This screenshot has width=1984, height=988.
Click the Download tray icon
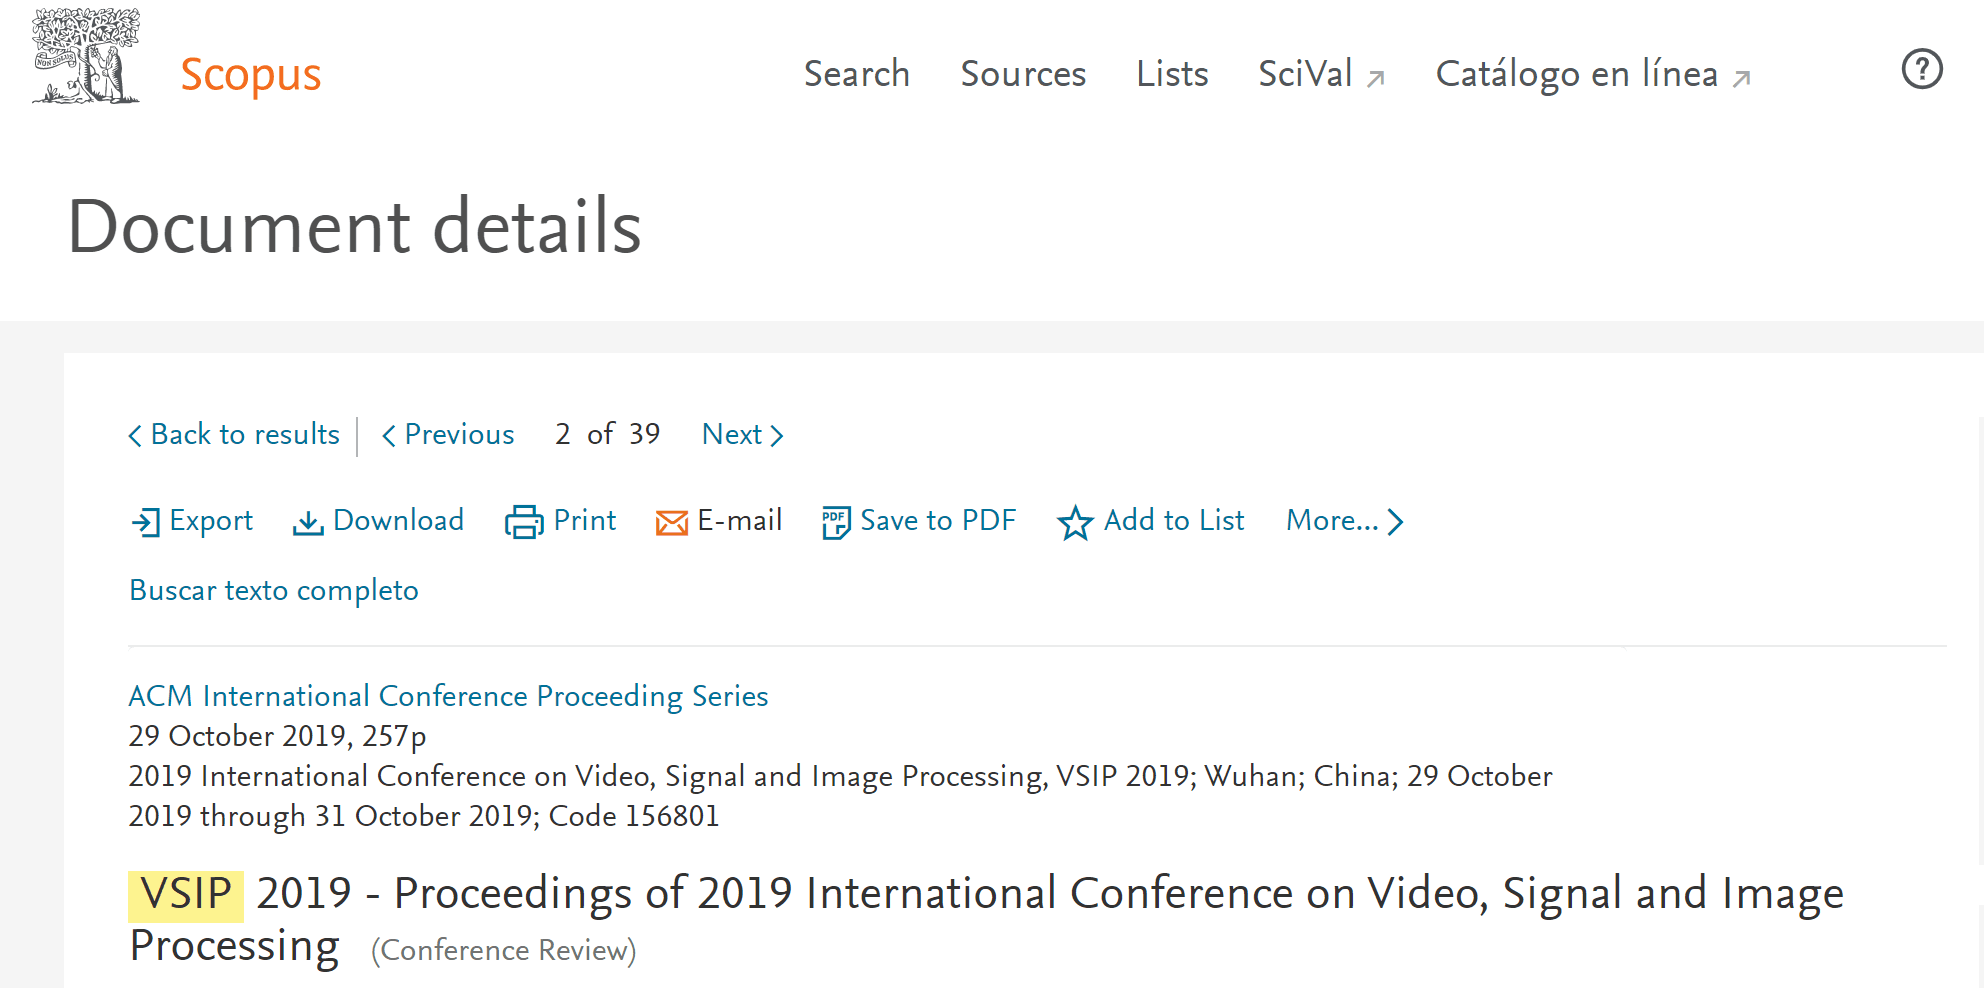pos(308,523)
